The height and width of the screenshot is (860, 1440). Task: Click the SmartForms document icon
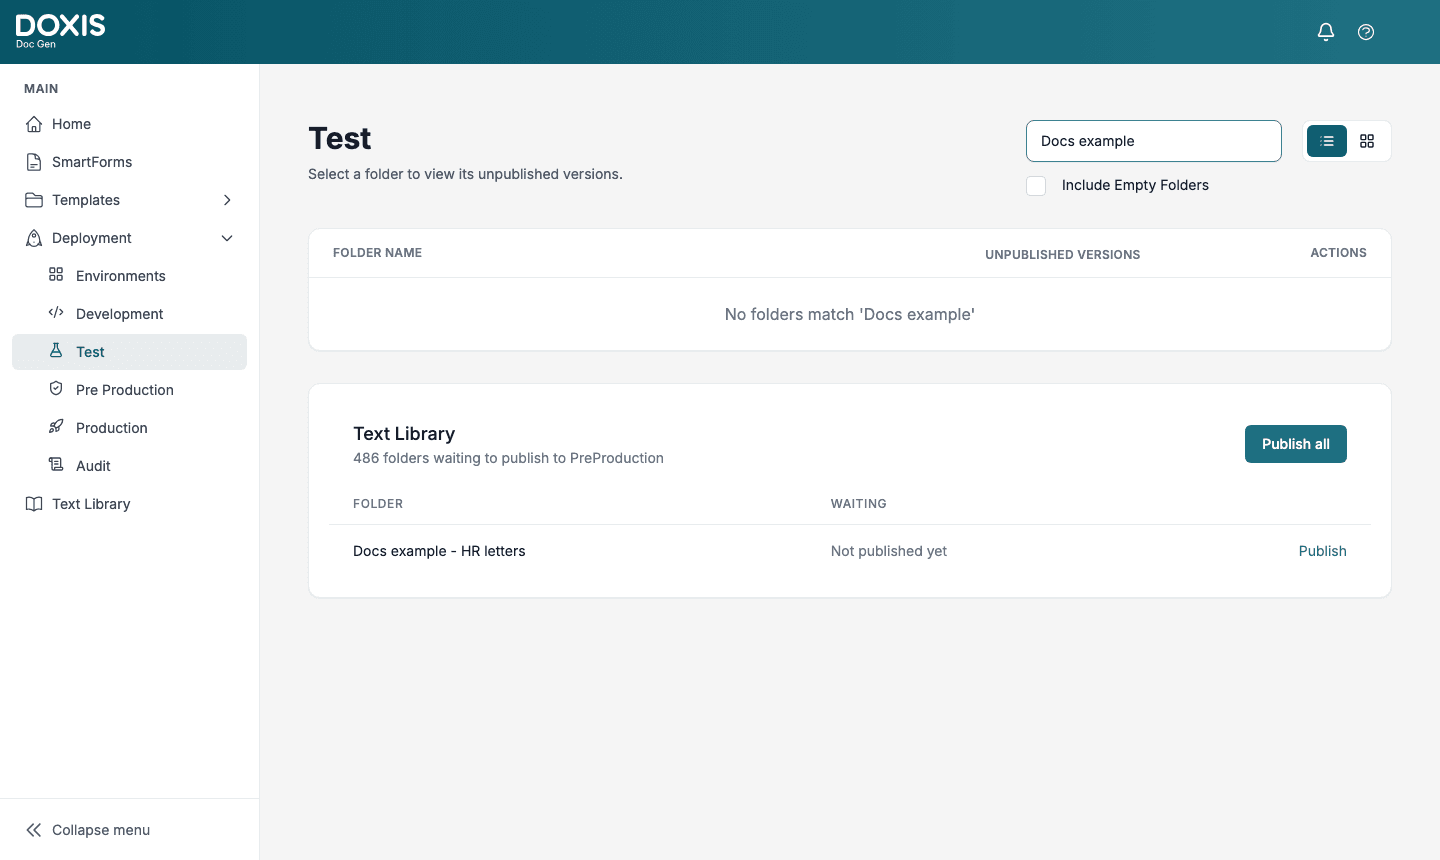34,162
